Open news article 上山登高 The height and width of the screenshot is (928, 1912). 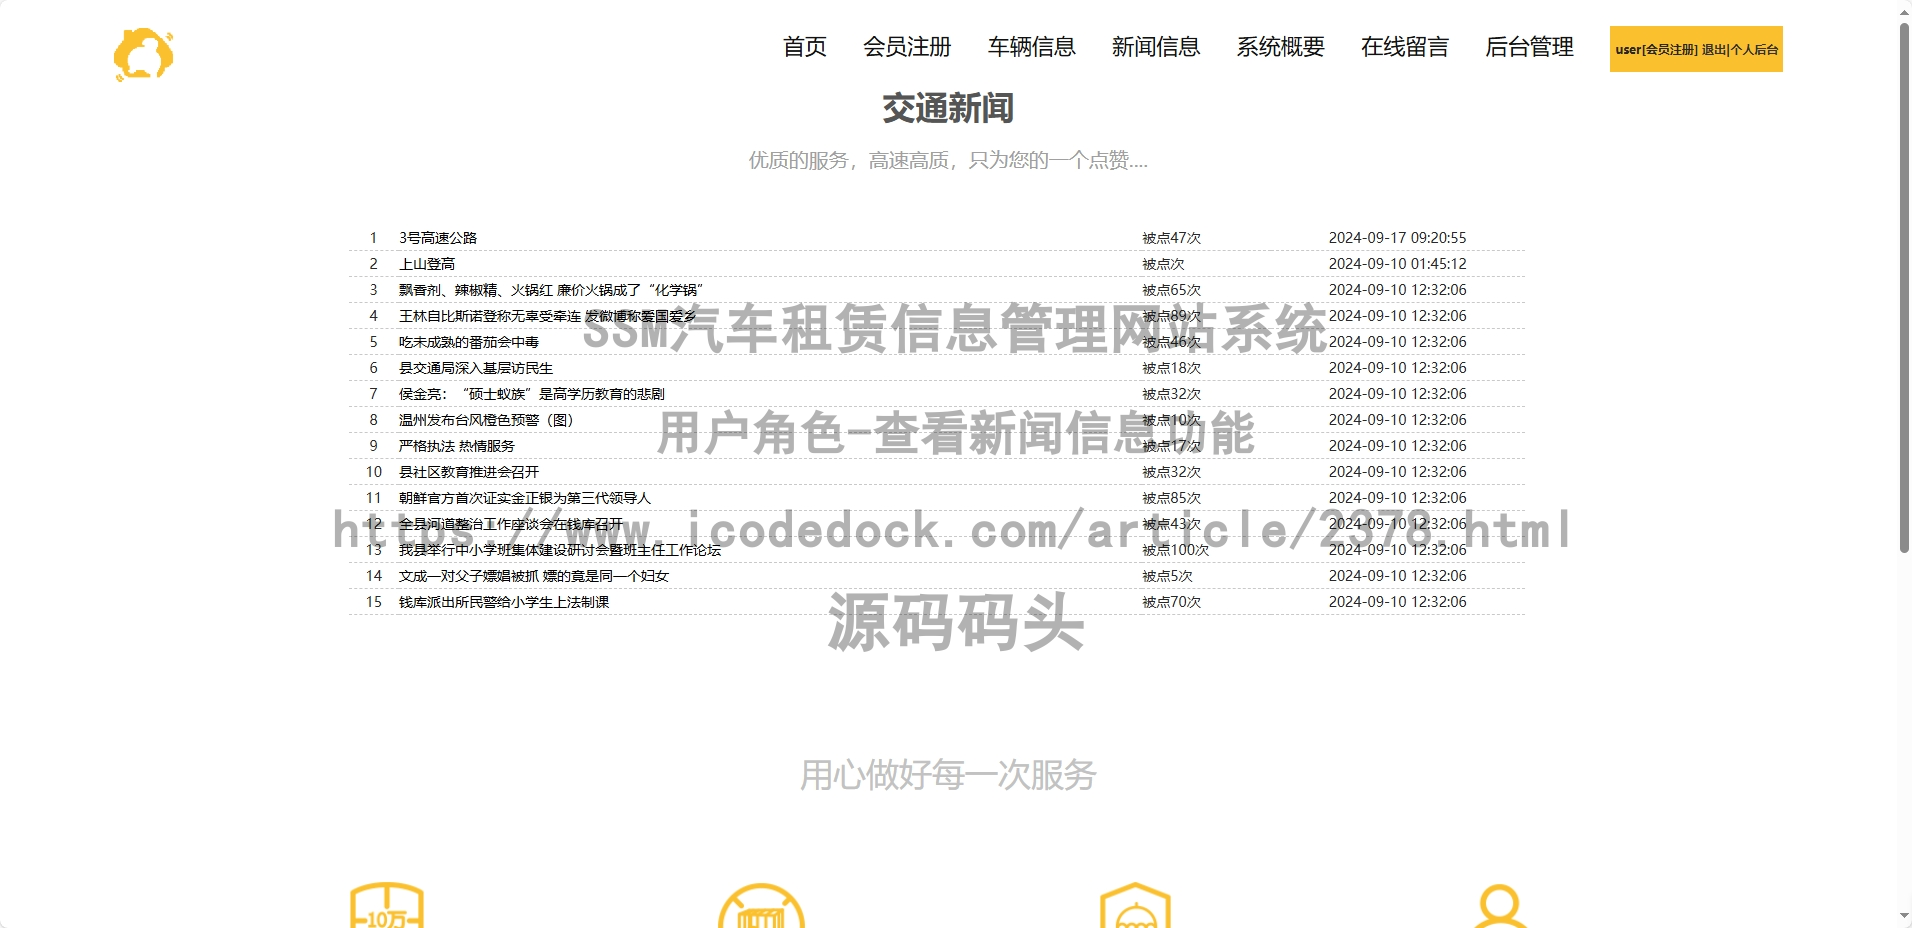coord(427,264)
